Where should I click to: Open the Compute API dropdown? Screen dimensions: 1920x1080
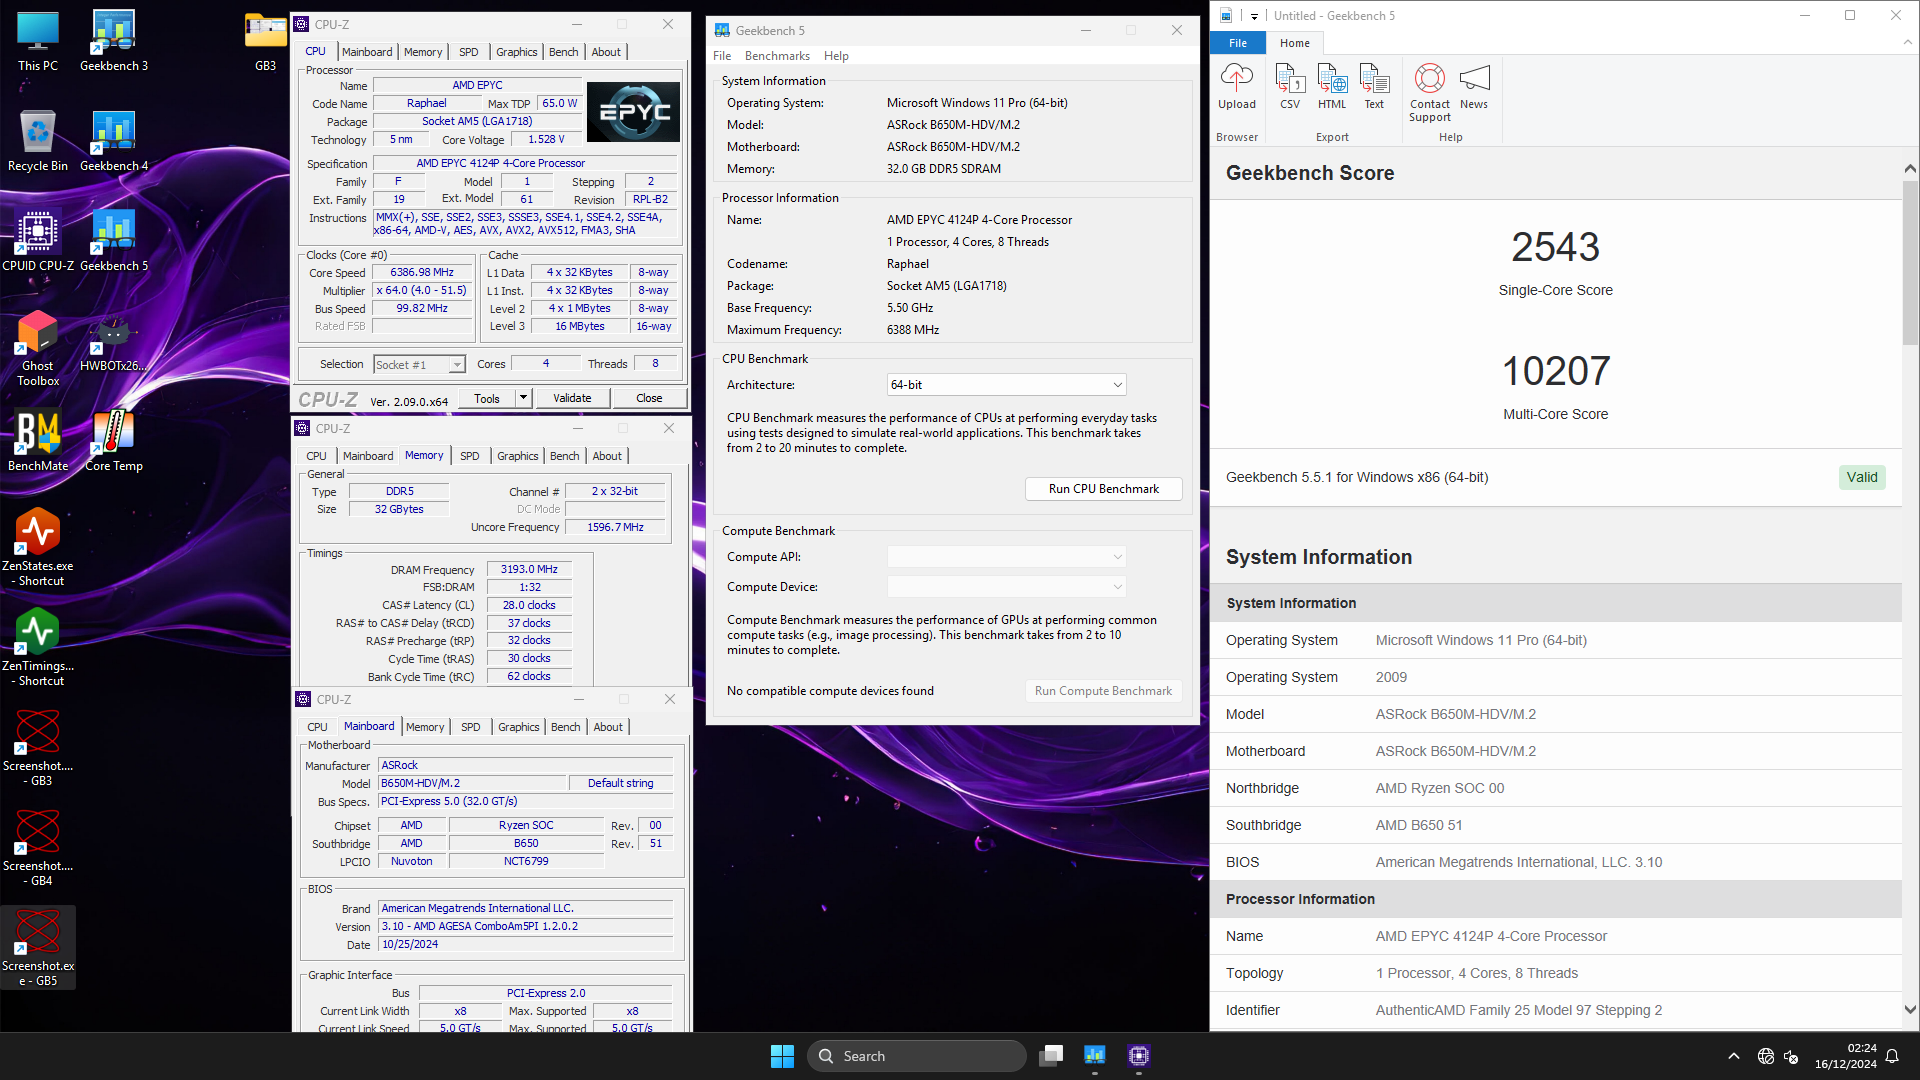point(1006,557)
